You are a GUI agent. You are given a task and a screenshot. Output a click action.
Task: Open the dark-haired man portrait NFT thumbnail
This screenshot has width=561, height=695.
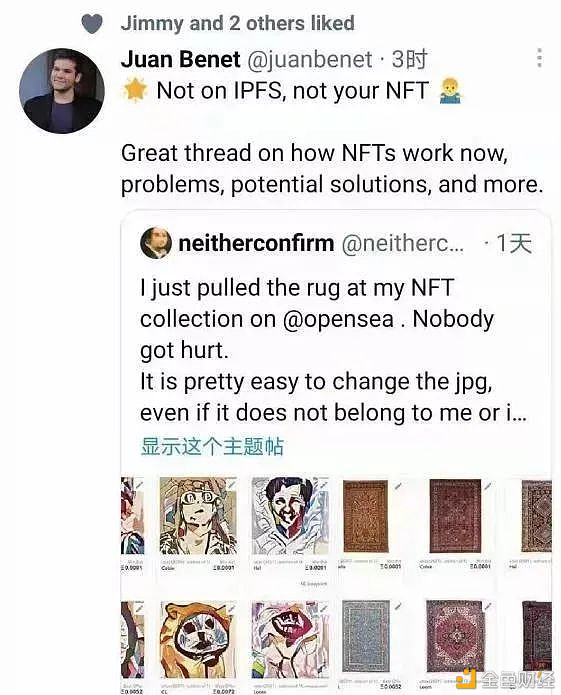pyautogui.click(x=290, y=515)
